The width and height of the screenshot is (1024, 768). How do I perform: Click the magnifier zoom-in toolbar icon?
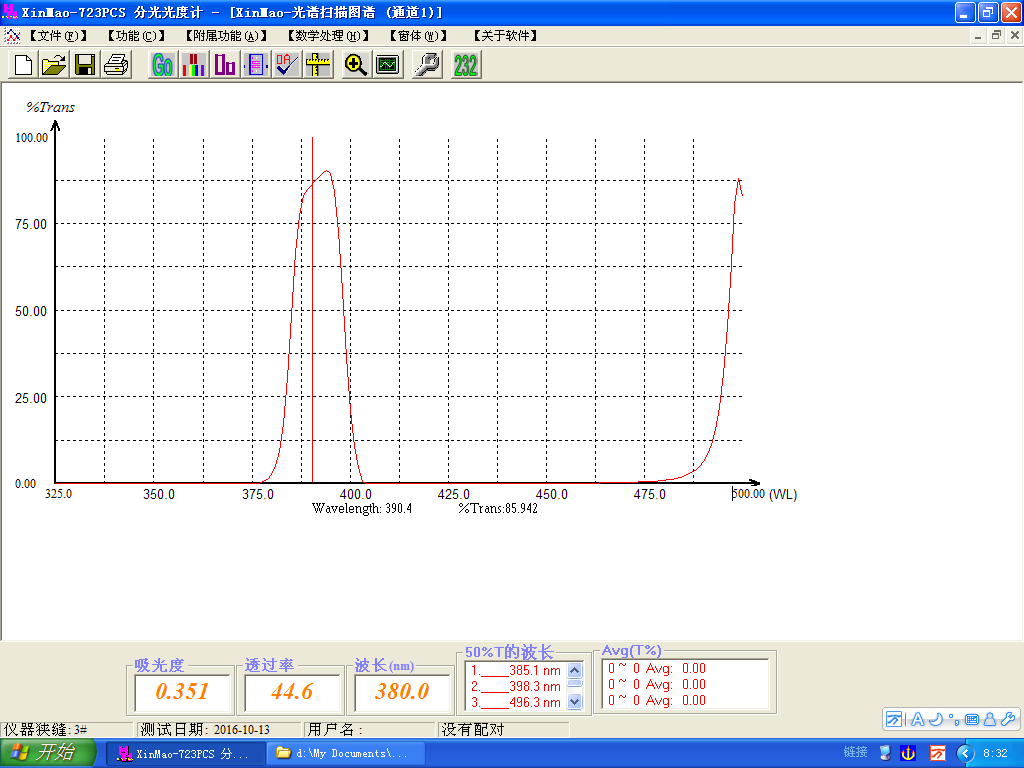[x=356, y=65]
